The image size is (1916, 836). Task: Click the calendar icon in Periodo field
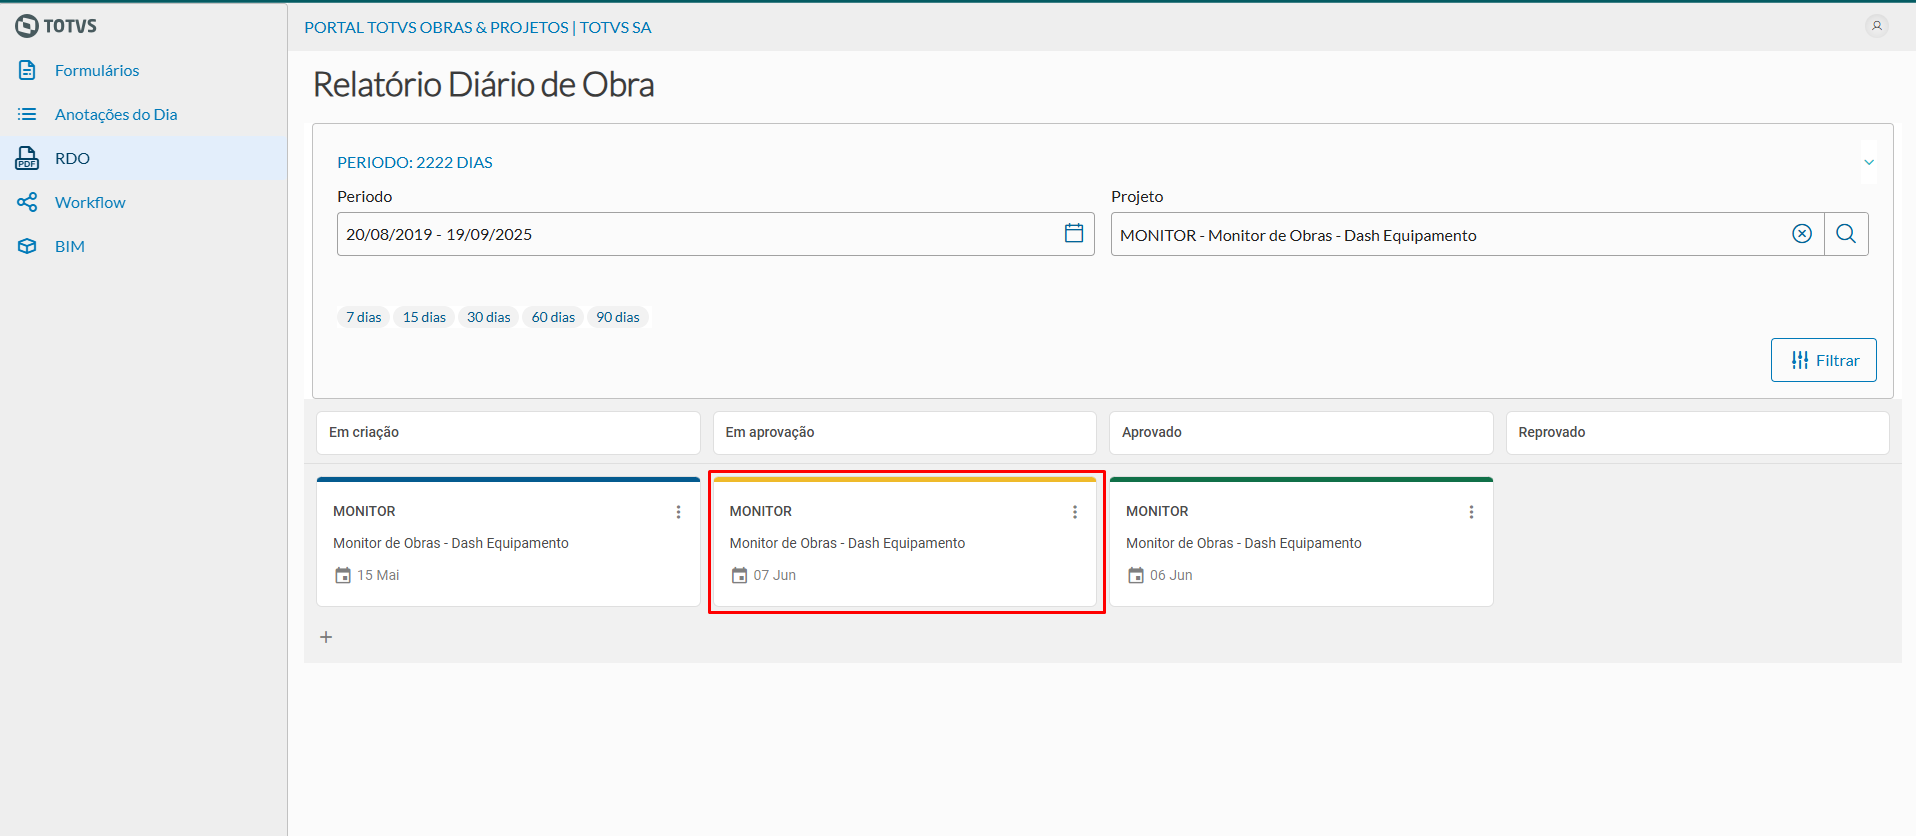click(1074, 233)
